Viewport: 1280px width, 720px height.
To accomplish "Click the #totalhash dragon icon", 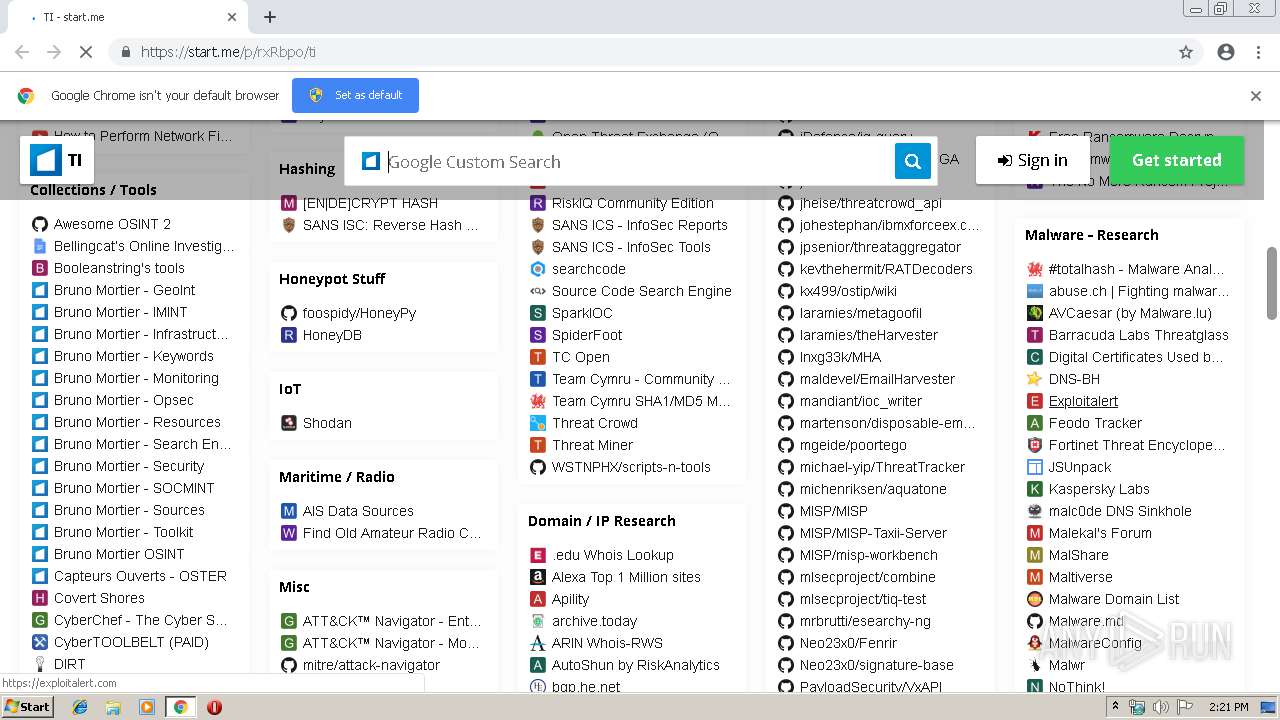I will point(1035,269).
